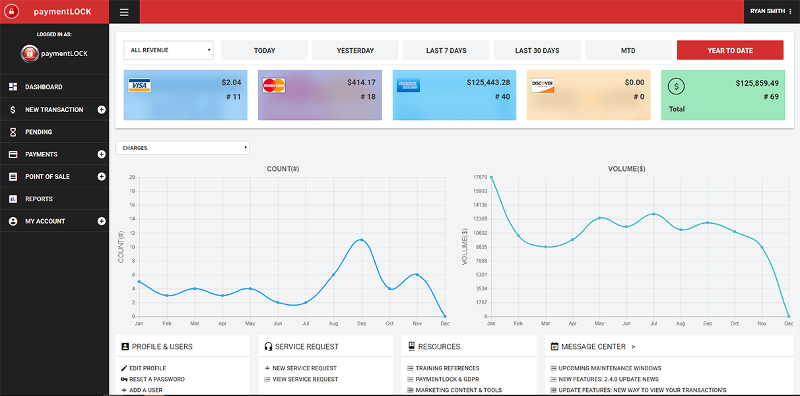Select the MTD range tab
The width and height of the screenshot is (800, 396).
coord(628,51)
